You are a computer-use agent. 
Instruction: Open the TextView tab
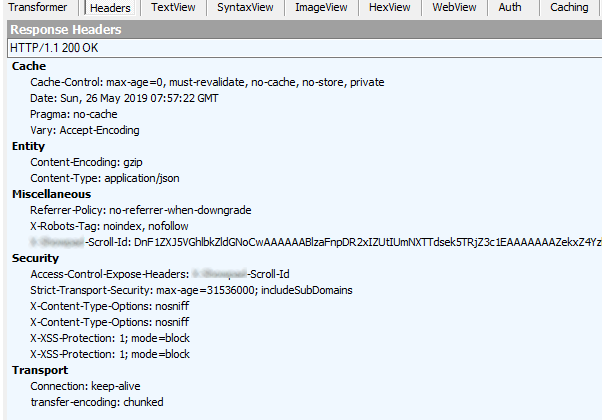tap(173, 7)
